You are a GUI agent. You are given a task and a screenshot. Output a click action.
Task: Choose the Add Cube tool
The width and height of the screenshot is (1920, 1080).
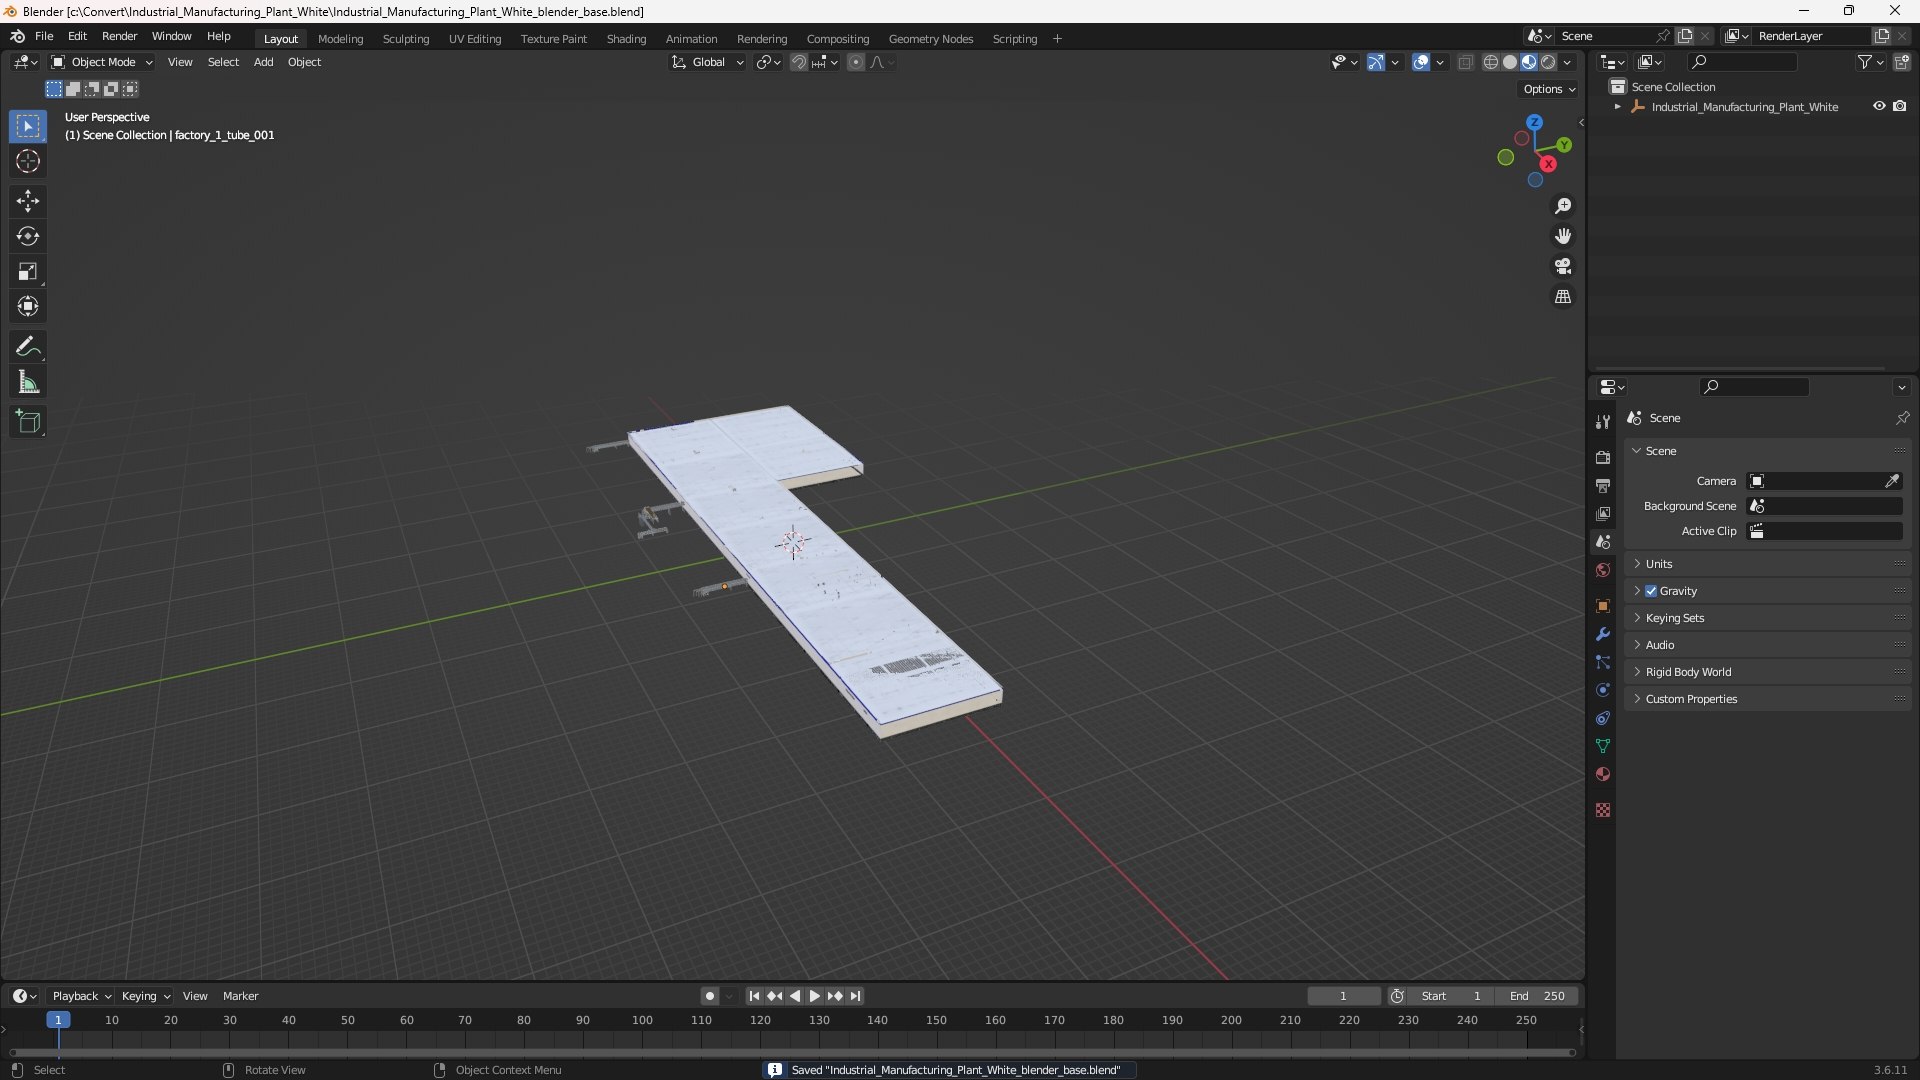pyautogui.click(x=27, y=422)
